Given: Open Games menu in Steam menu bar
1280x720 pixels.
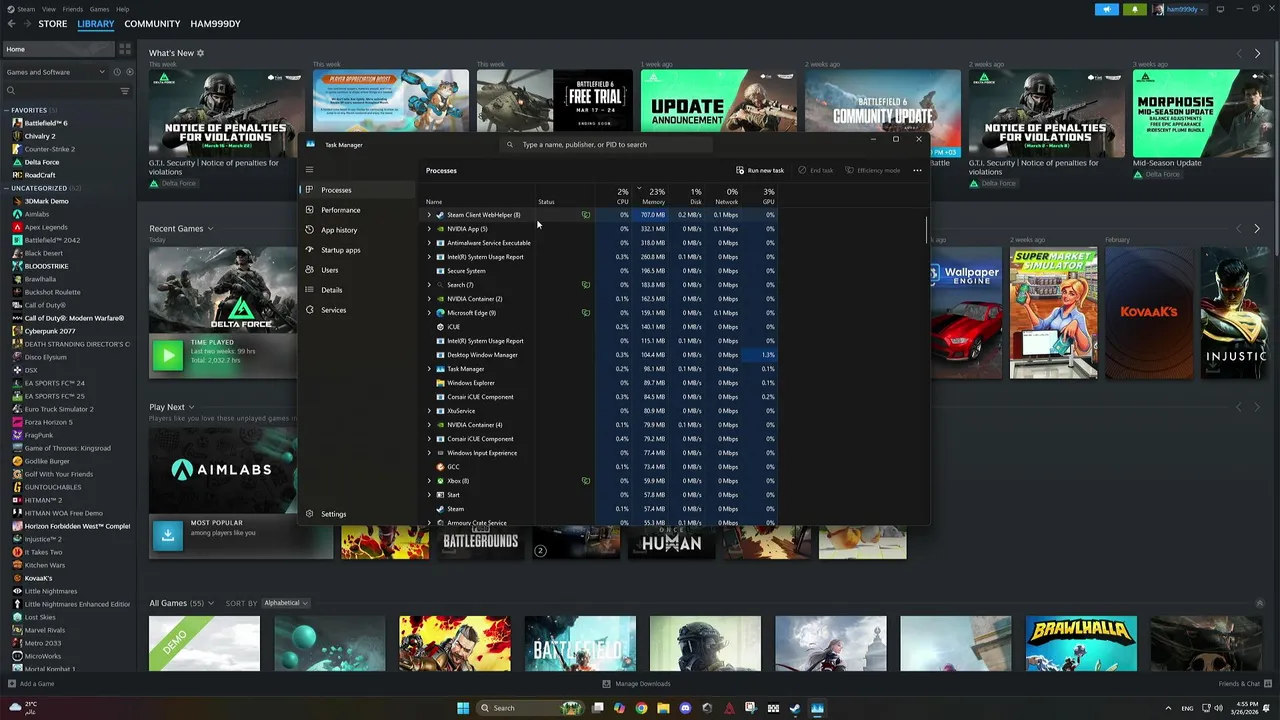Looking at the screenshot, I should pyautogui.click(x=99, y=9).
